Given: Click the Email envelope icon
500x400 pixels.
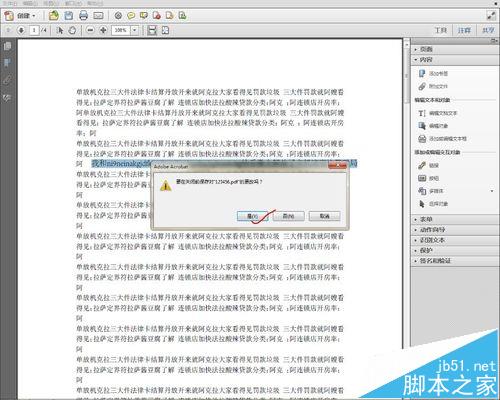Looking at the screenshot, I should click(98, 15).
